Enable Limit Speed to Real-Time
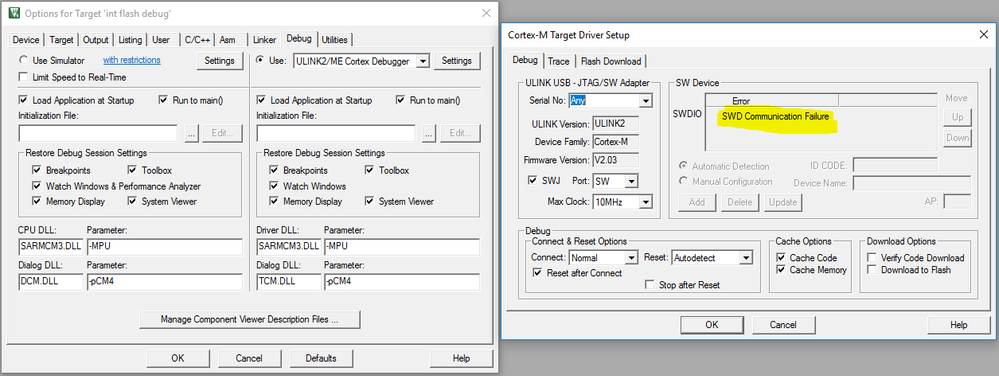 pyautogui.click(x=24, y=77)
